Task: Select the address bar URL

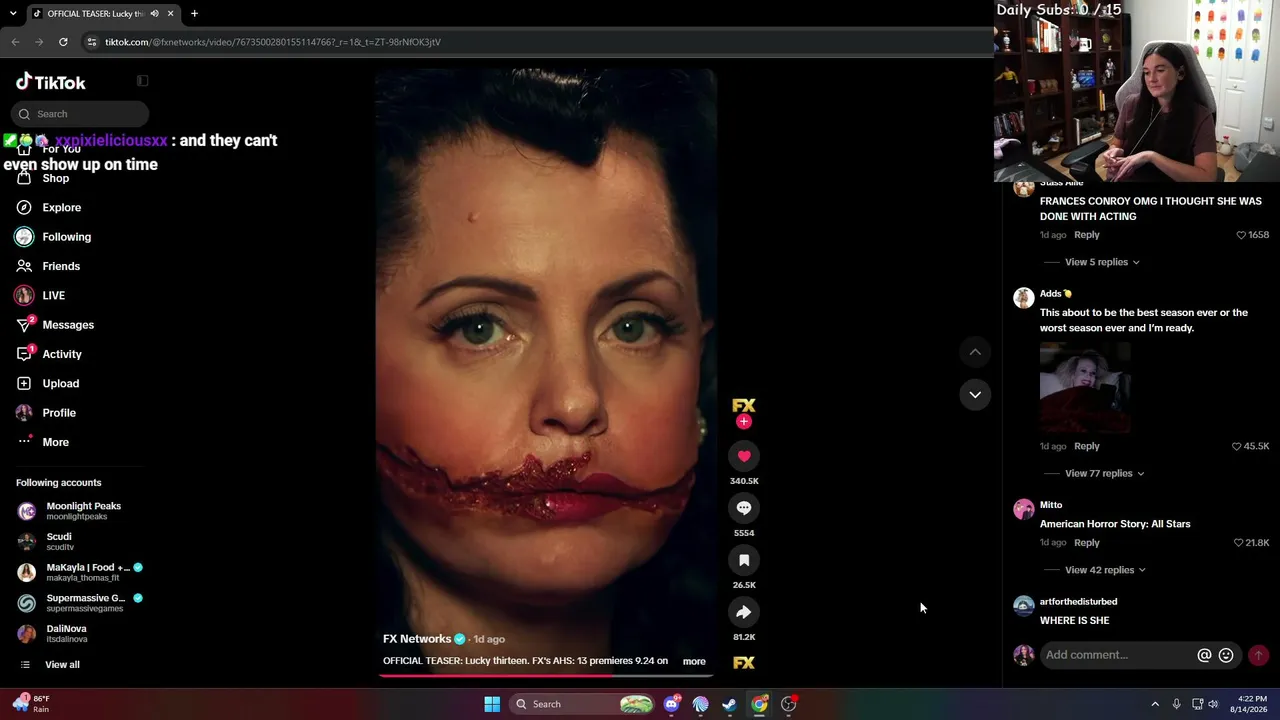Action: [x=273, y=42]
